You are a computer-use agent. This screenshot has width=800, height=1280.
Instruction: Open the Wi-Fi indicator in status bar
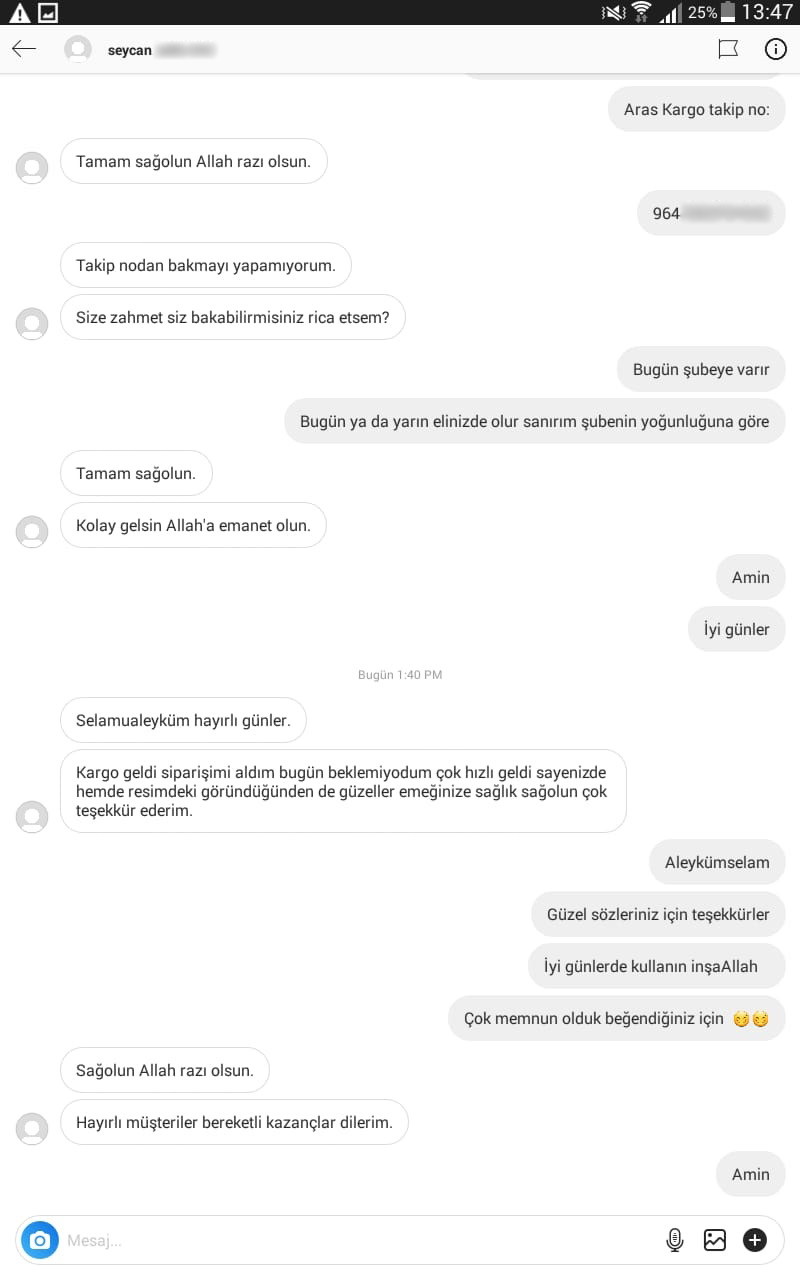point(641,12)
